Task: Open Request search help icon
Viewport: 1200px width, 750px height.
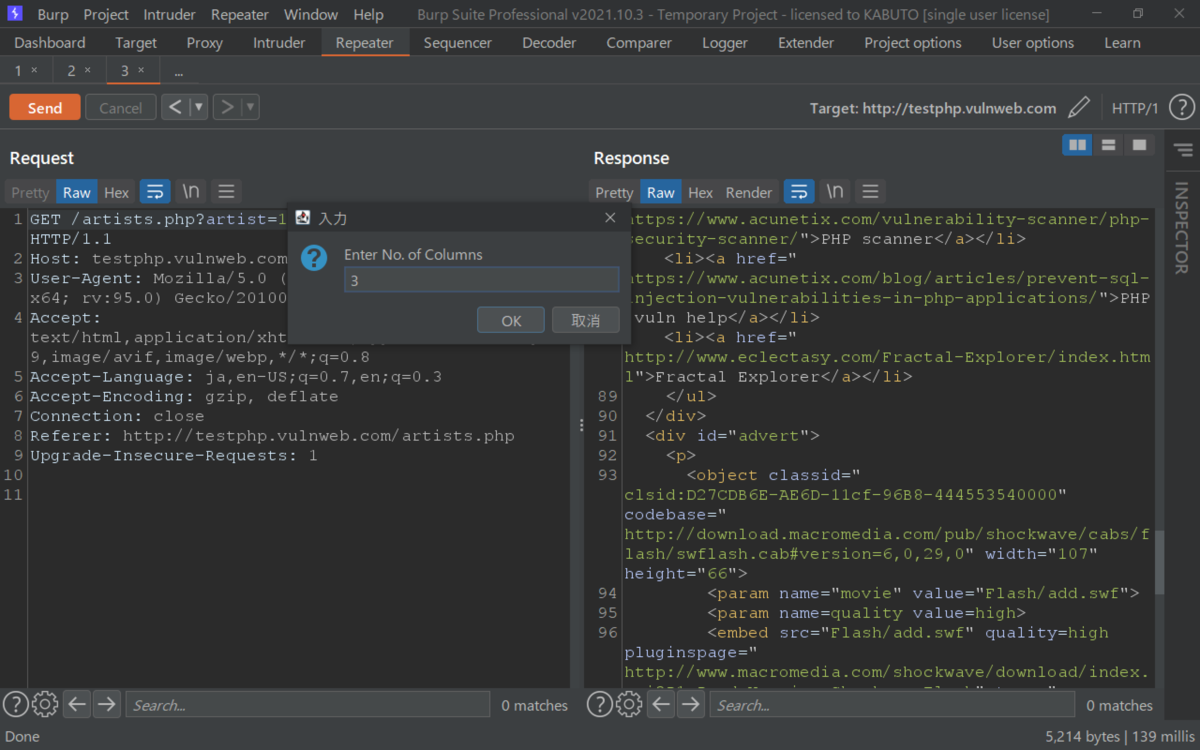Action: click(15, 704)
